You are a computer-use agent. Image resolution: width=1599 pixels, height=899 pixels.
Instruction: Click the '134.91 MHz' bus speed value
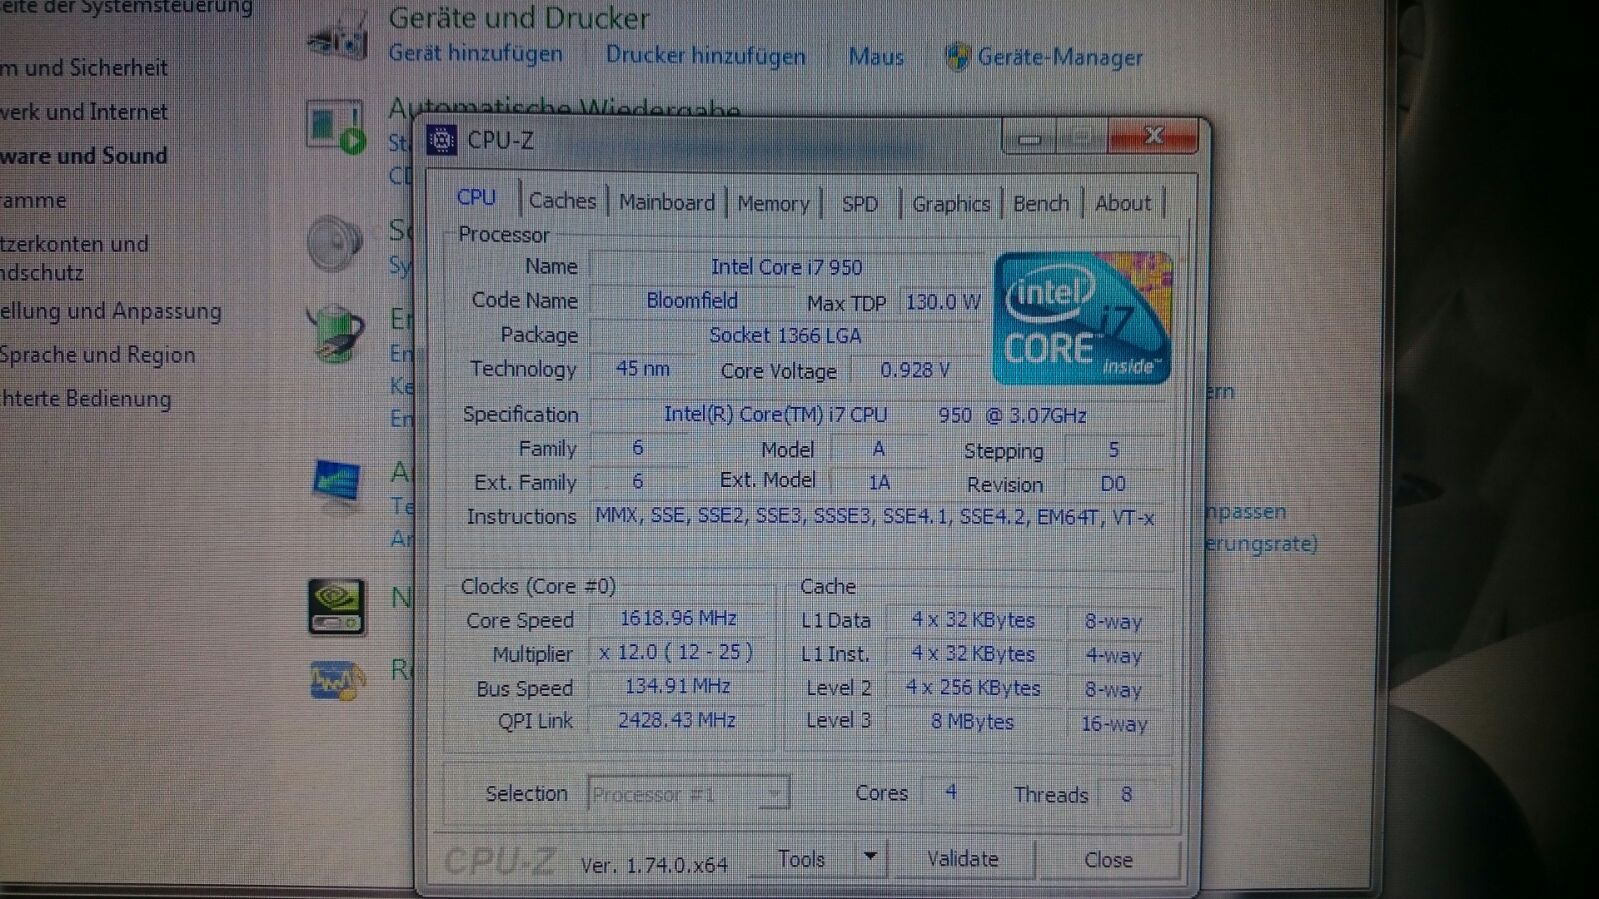tap(678, 686)
